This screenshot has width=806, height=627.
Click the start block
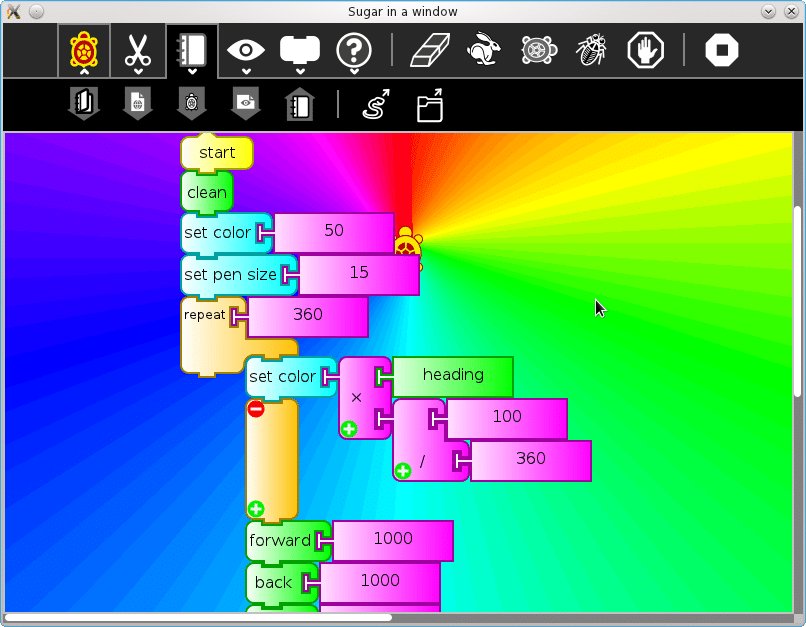217,153
